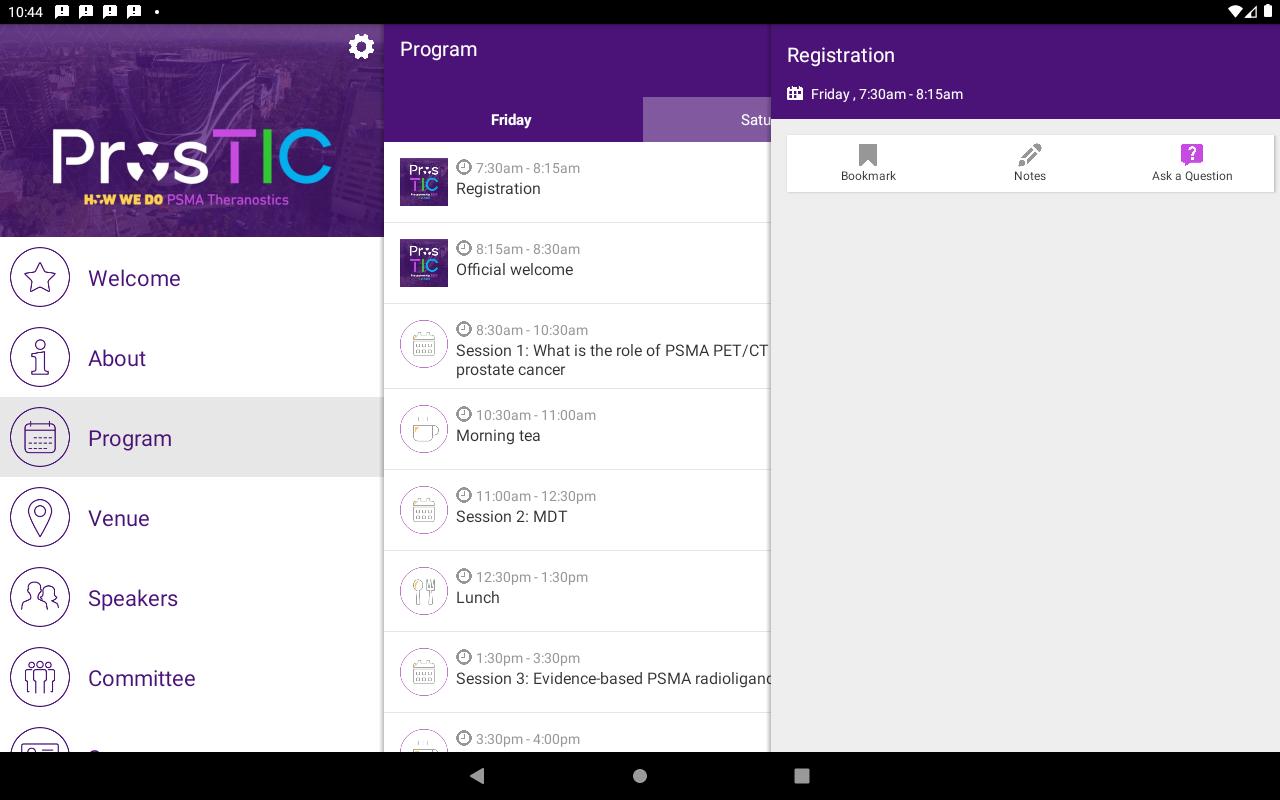Tap the About info icon
This screenshot has height=800, width=1280.
[x=40, y=357]
